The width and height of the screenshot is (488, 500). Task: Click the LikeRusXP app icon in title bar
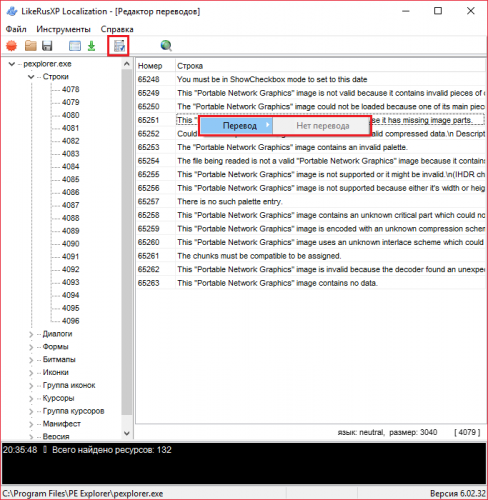coord(12,11)
